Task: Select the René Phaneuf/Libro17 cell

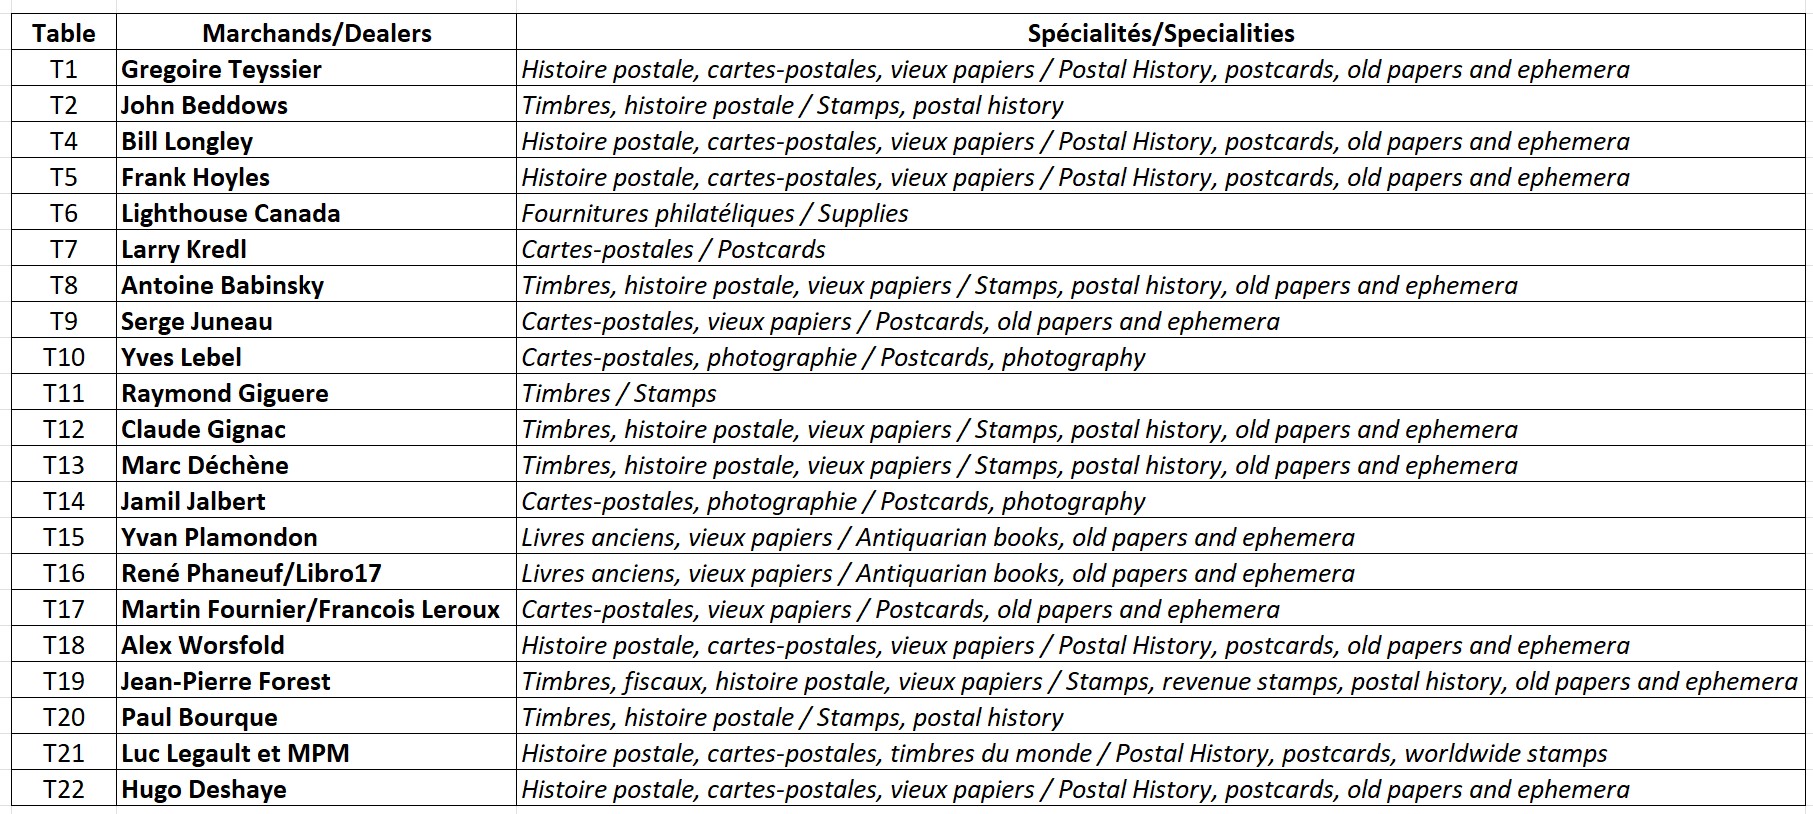Action: click(x=316, y=573)
